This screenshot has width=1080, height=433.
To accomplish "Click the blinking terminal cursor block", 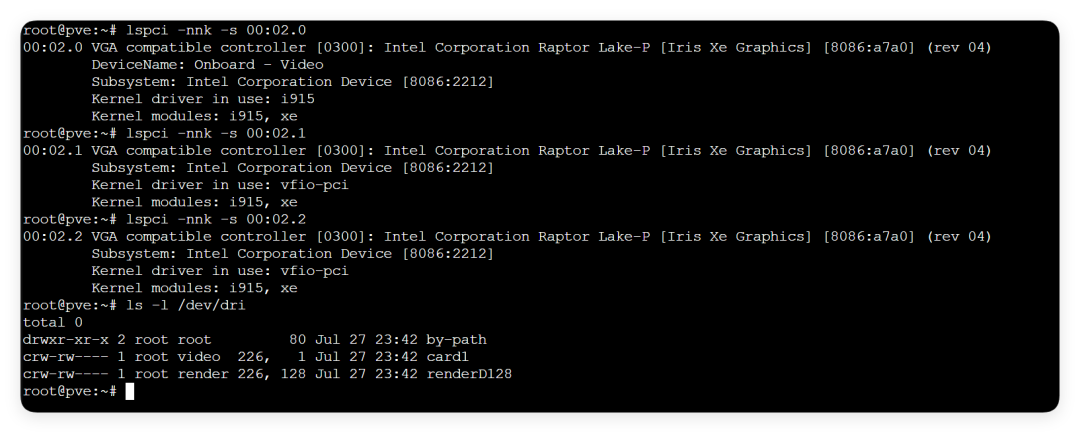I will pos(130,392).
